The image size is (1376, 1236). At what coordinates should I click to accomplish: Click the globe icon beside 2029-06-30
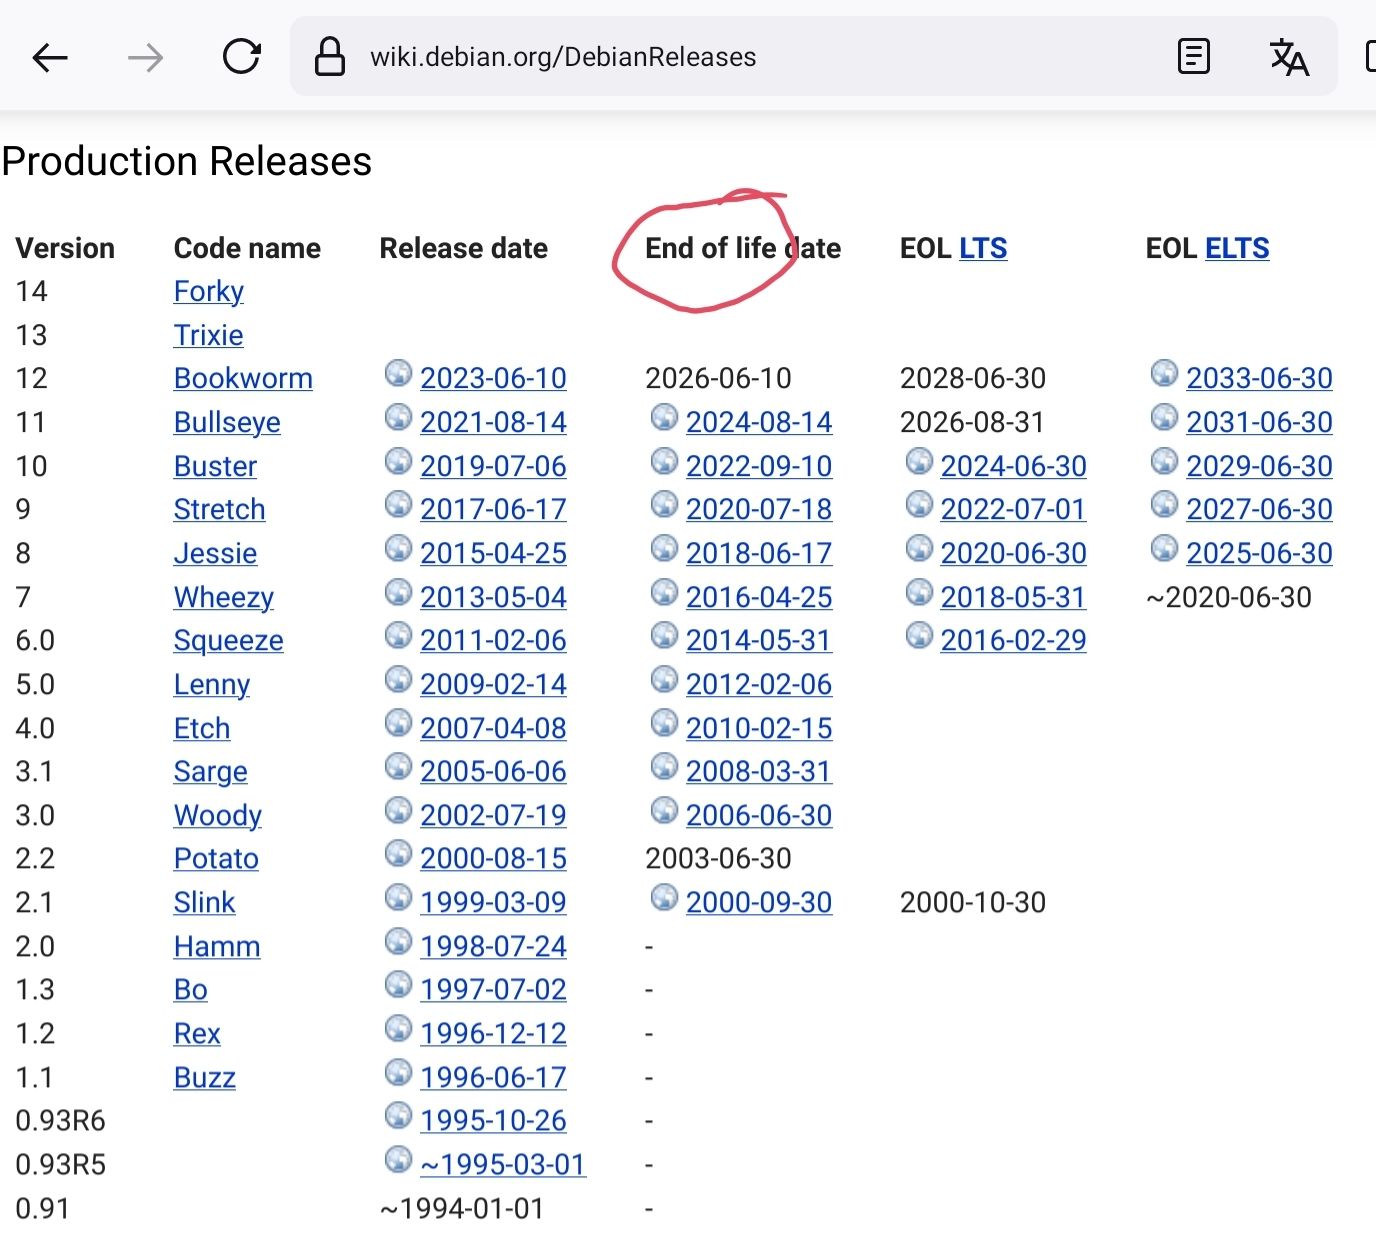pyautogui.click(x=1164, y=461)
